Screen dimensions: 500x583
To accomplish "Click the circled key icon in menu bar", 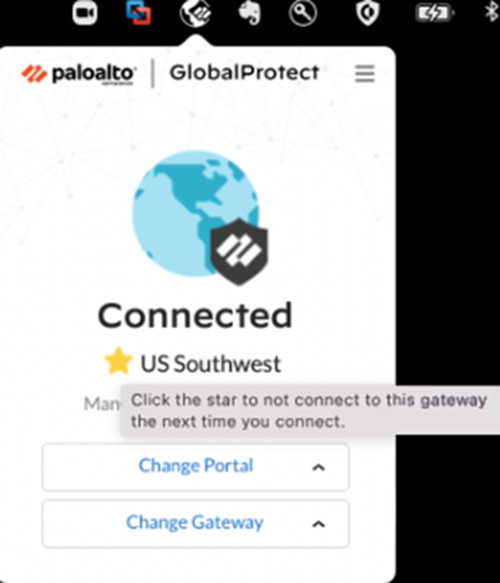I will 303,13.
